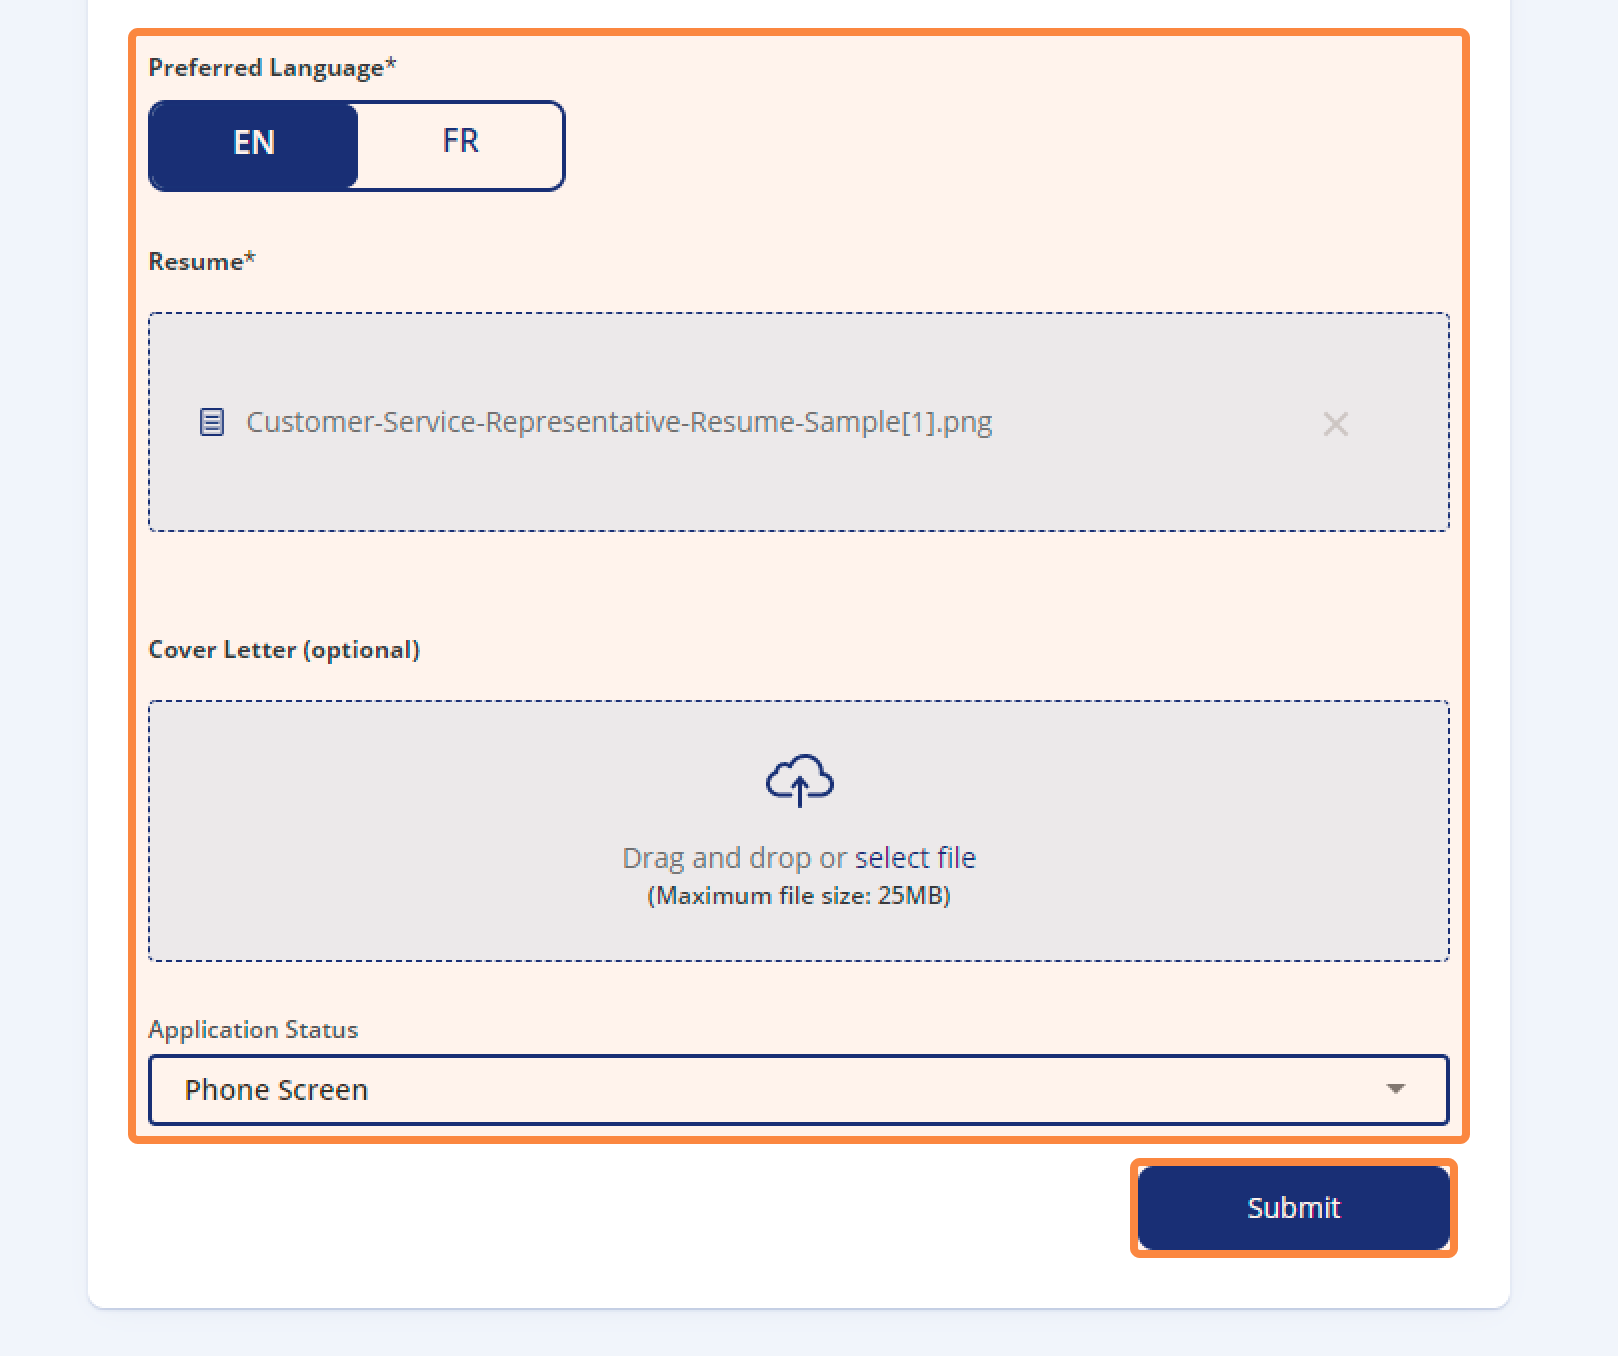
Task: Remove the uploaded resume file with X
Action: pos(1335,424)
